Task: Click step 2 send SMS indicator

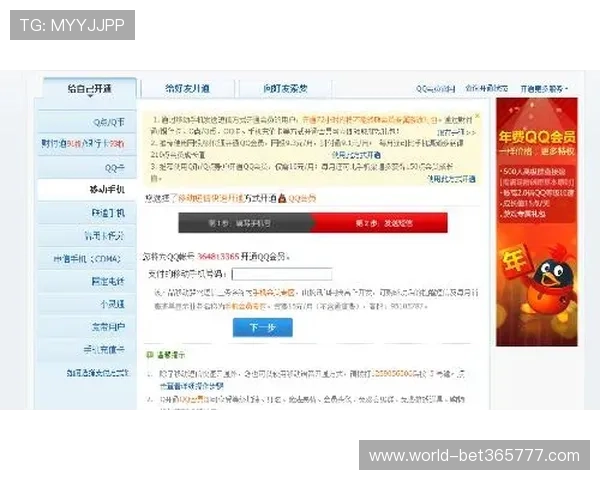Action: [380, 223]
